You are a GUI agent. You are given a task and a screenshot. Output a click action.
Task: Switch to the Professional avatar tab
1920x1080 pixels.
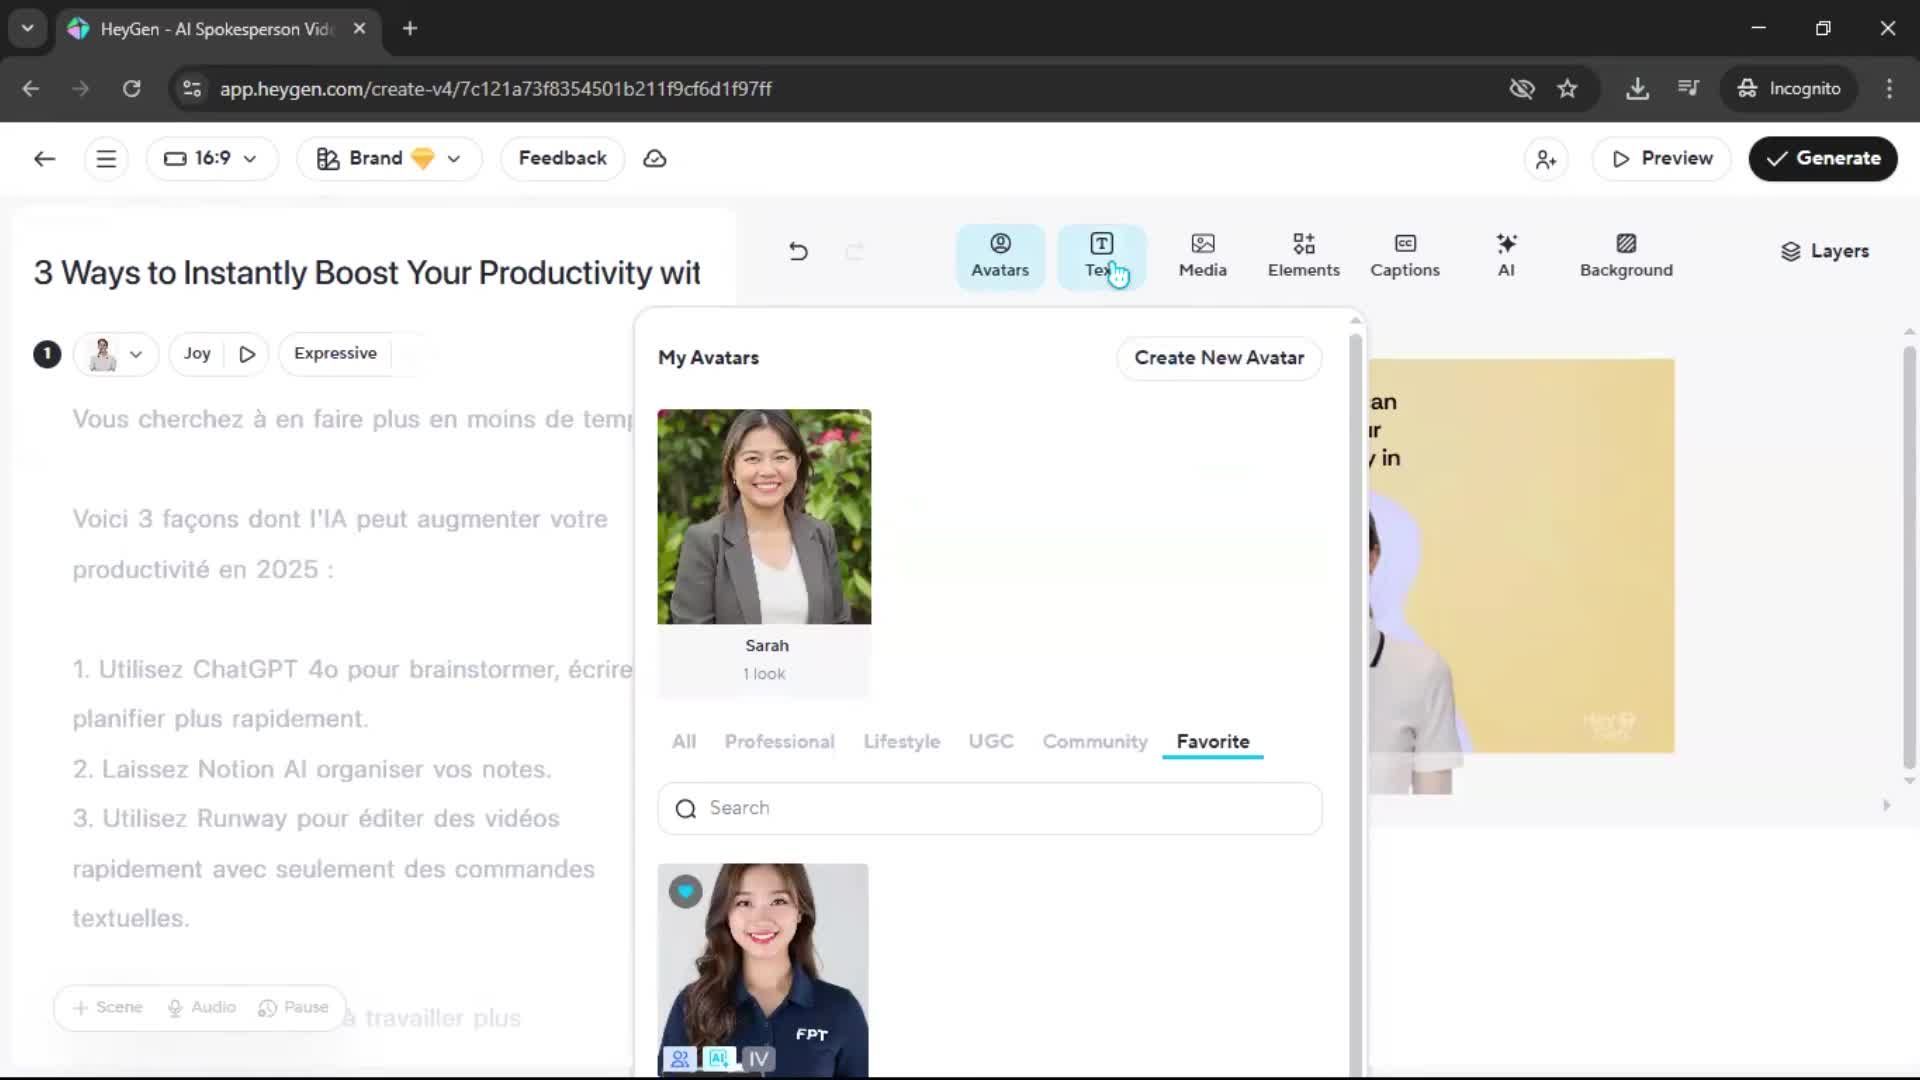click(779, 741)
